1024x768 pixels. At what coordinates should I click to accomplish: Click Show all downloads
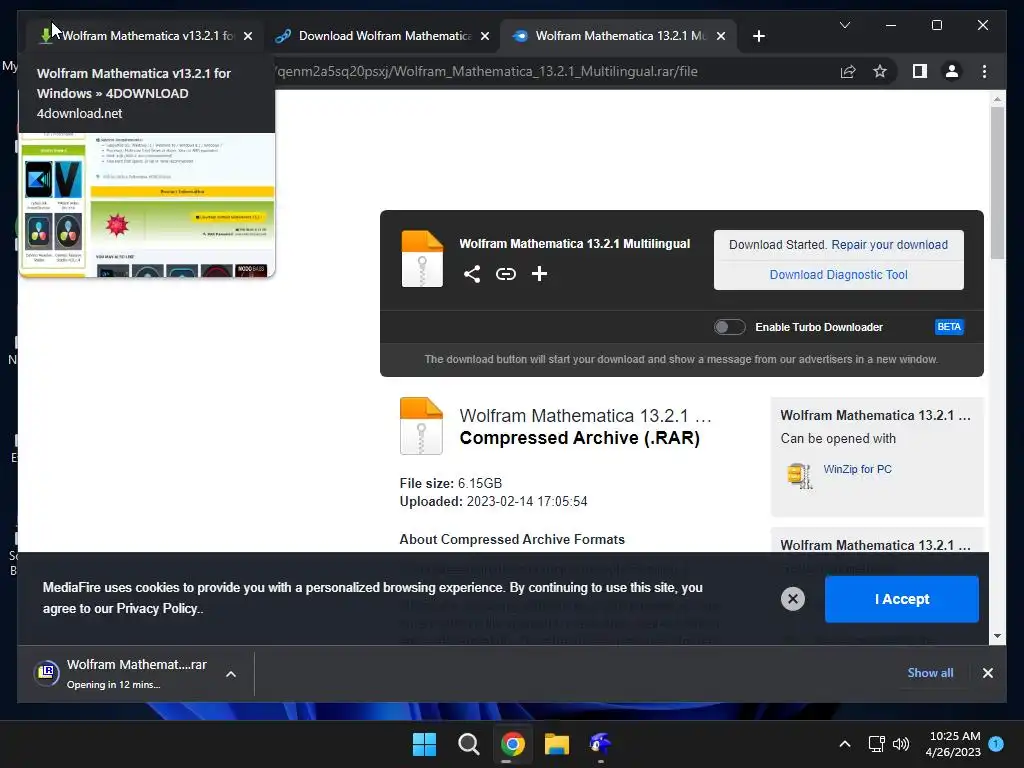[x=930, y=673]
